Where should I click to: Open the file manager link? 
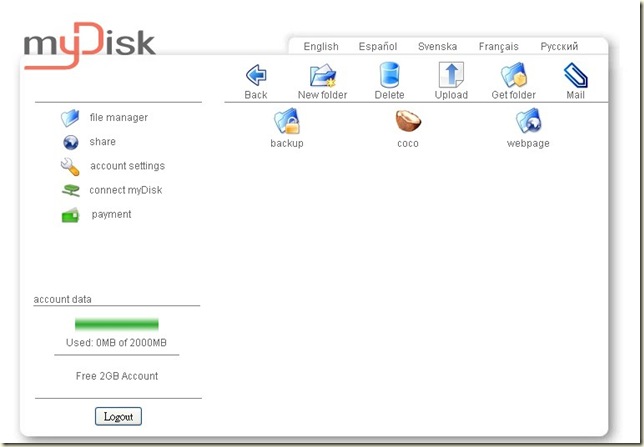(x=119, y=118)
